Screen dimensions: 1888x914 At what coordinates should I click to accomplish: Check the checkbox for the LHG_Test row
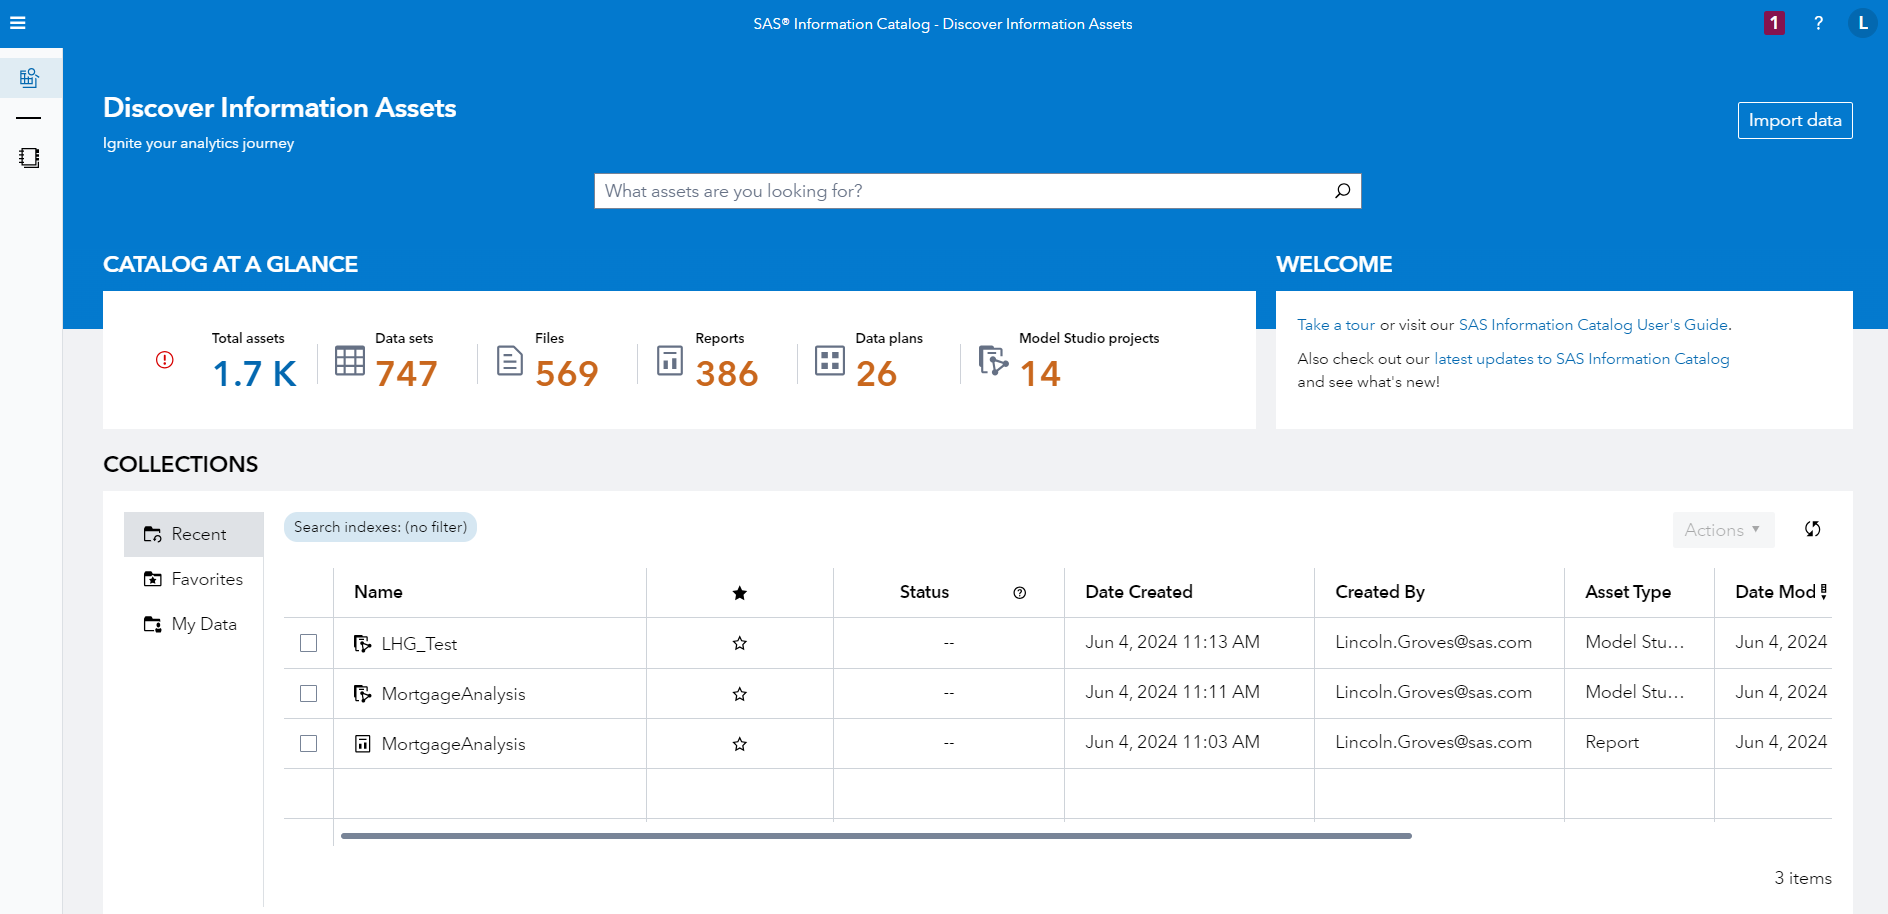[x=308, y=643]
